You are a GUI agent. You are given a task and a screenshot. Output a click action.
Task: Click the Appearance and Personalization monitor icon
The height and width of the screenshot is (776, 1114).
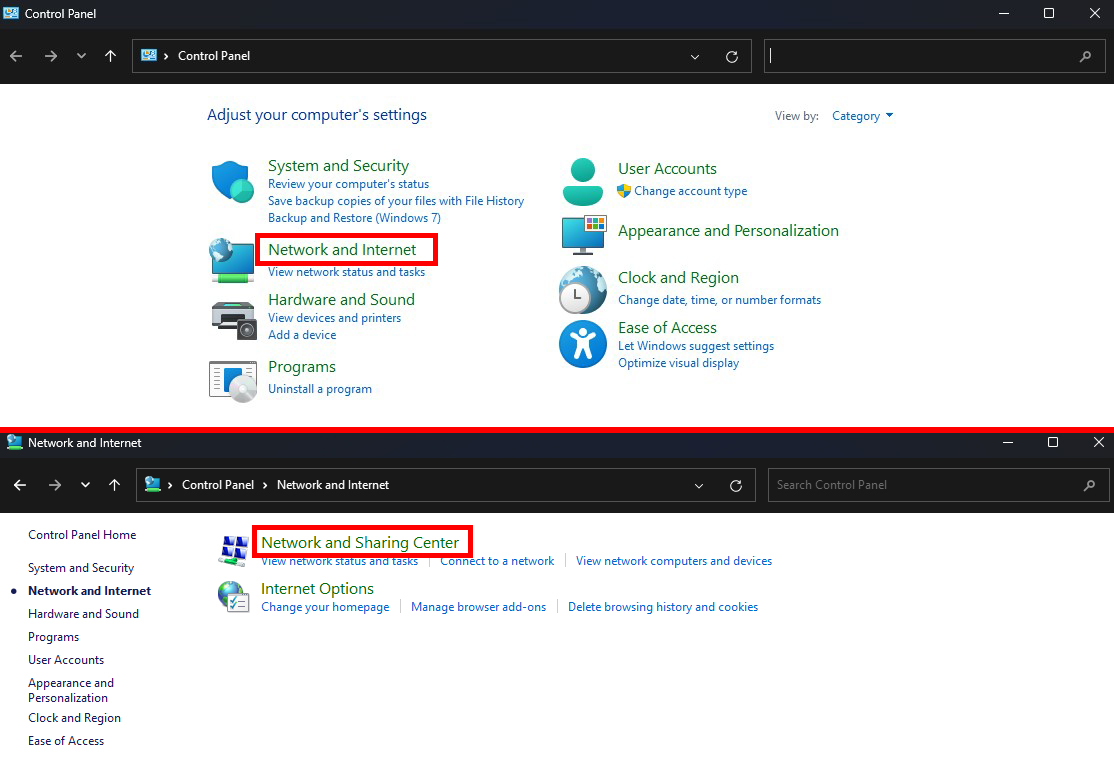(x=583, y=233)
